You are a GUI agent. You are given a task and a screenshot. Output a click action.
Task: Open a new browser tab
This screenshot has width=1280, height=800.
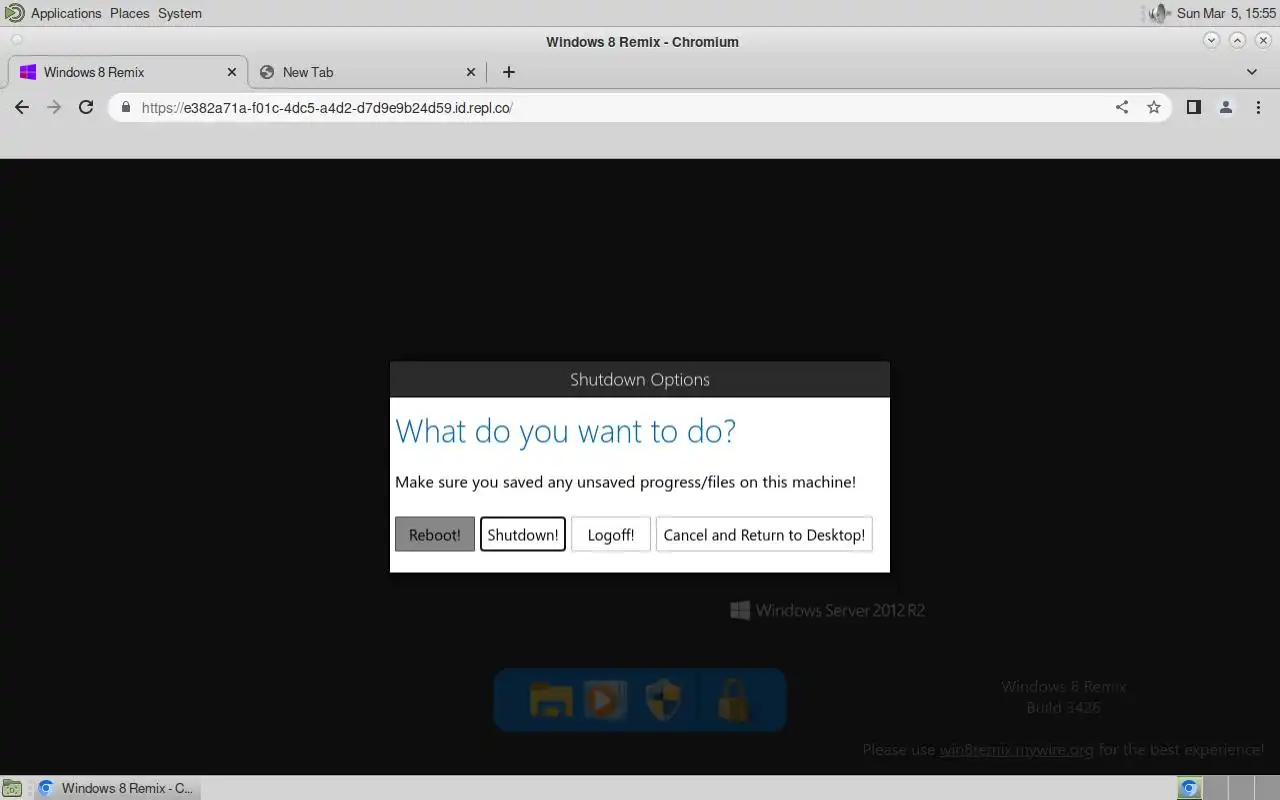(x=509, y=72)
